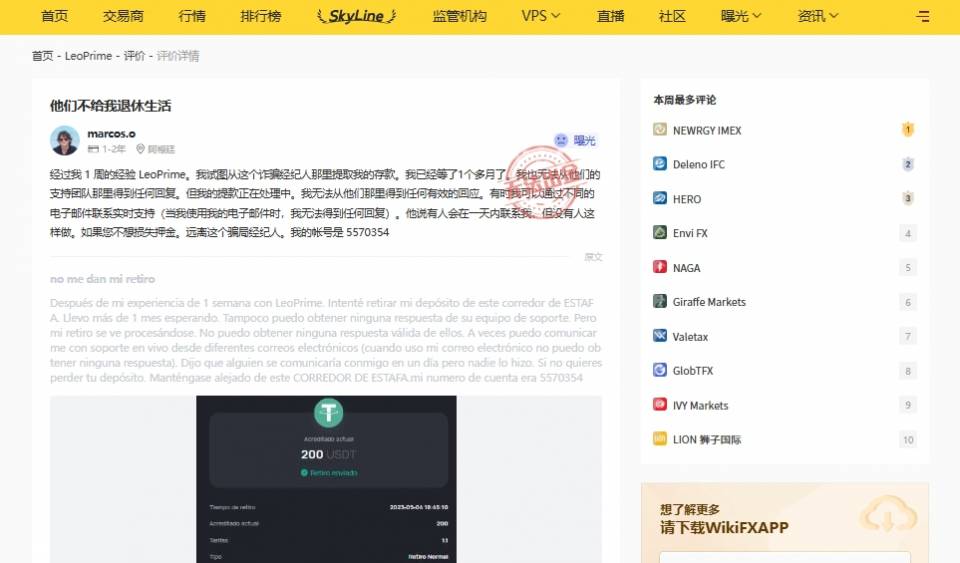Screen dimensions: 960x563
Task: Expand the 曝光 dropdown in the navigation bar
Action: (x=741, y=17)
